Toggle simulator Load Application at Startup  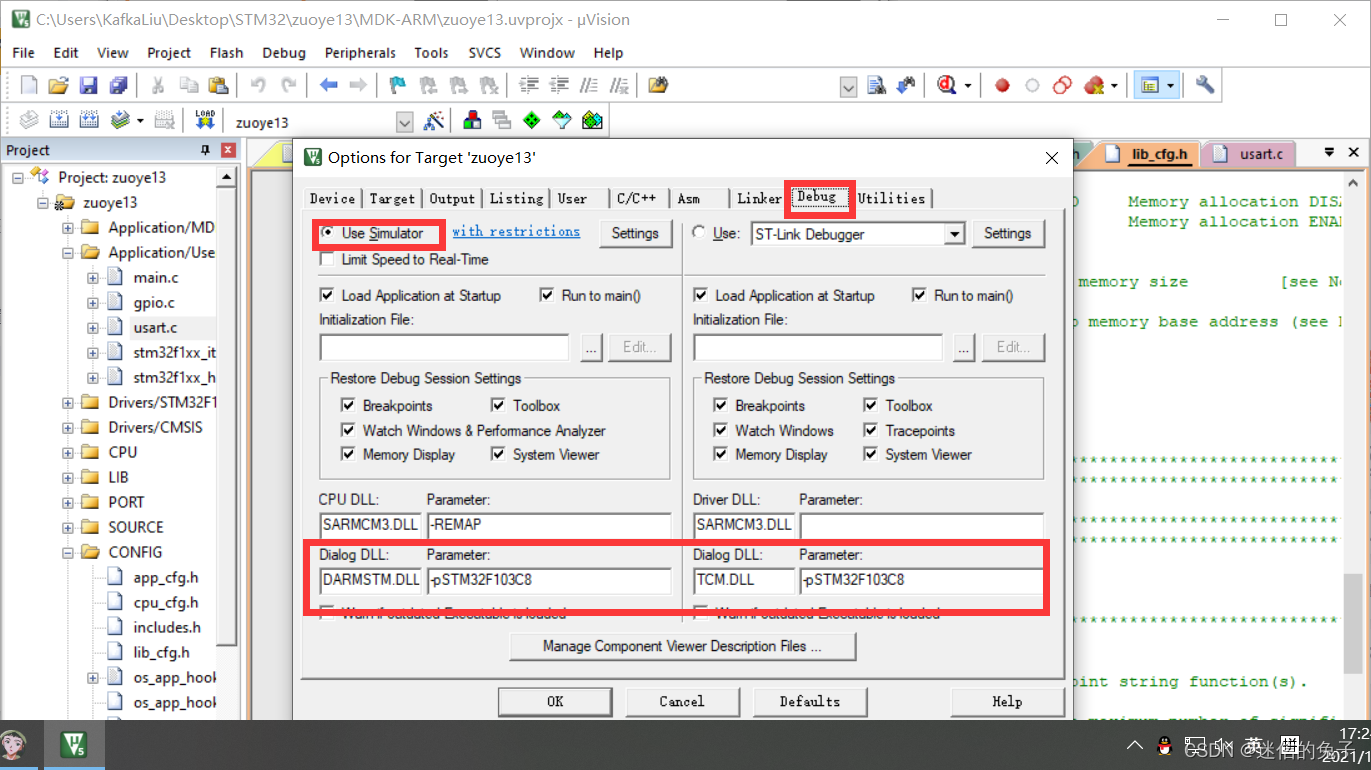coord(327,295)
